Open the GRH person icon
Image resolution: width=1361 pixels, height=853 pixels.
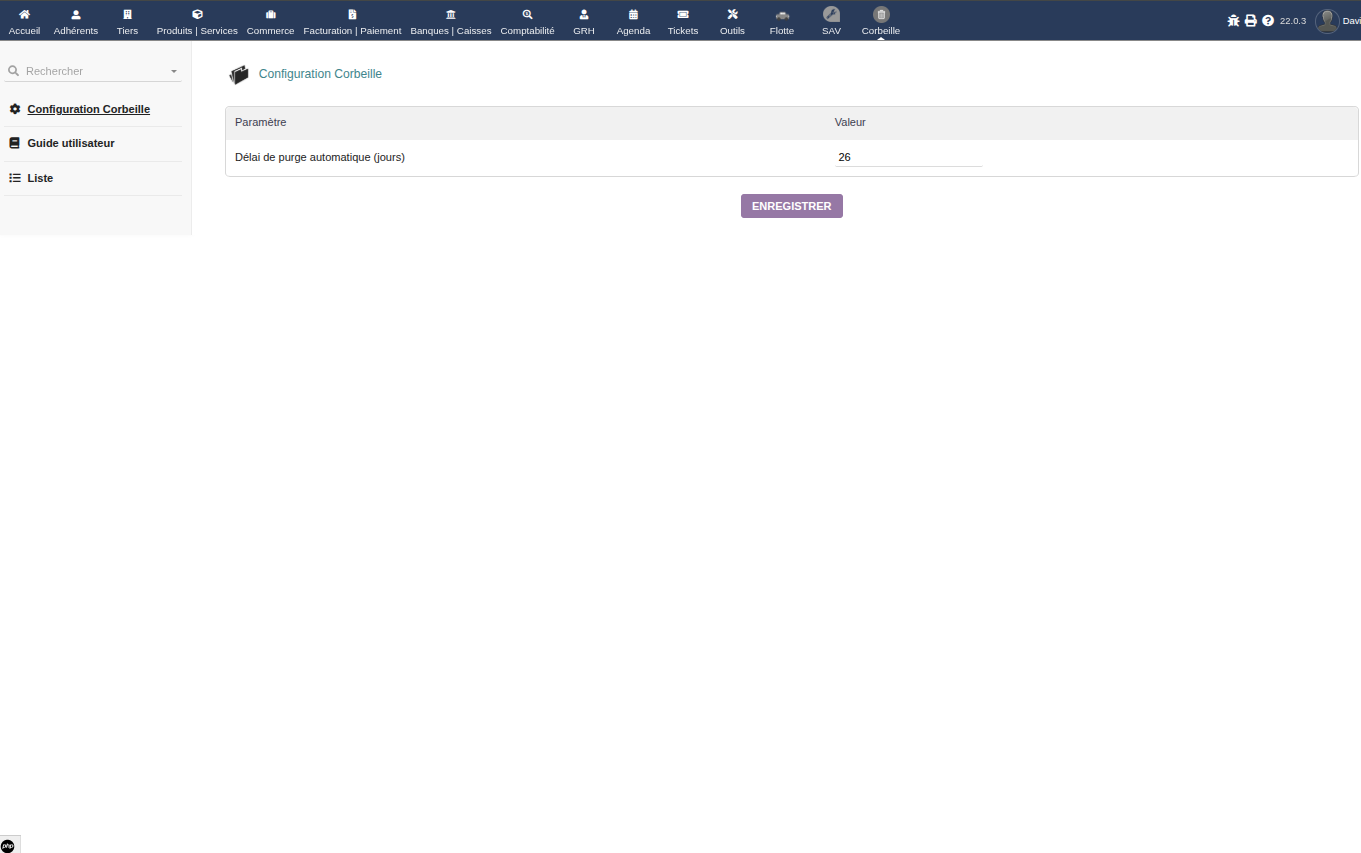point(584,14)
